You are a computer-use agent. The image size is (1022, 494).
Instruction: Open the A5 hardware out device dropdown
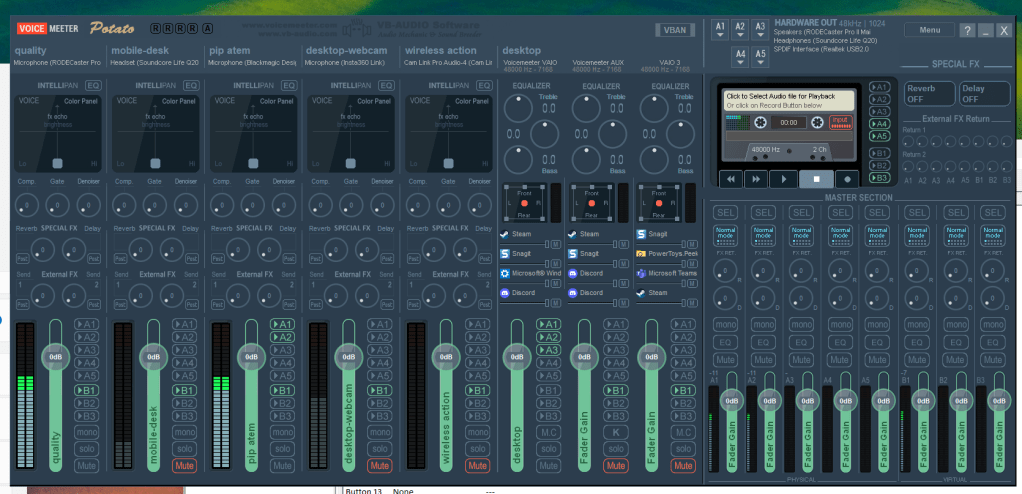click(761, 57)
